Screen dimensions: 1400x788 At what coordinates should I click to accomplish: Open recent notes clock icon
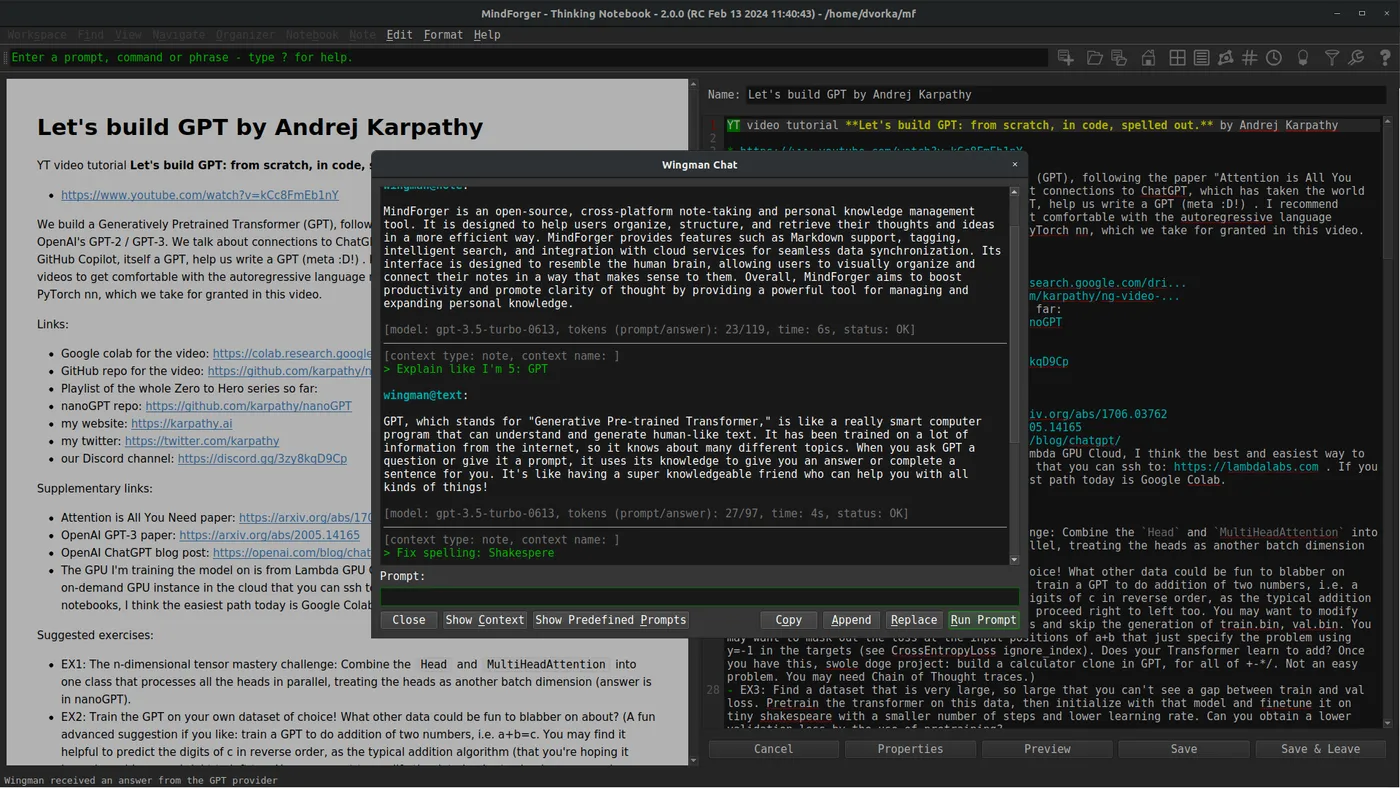pos(1274,58)
